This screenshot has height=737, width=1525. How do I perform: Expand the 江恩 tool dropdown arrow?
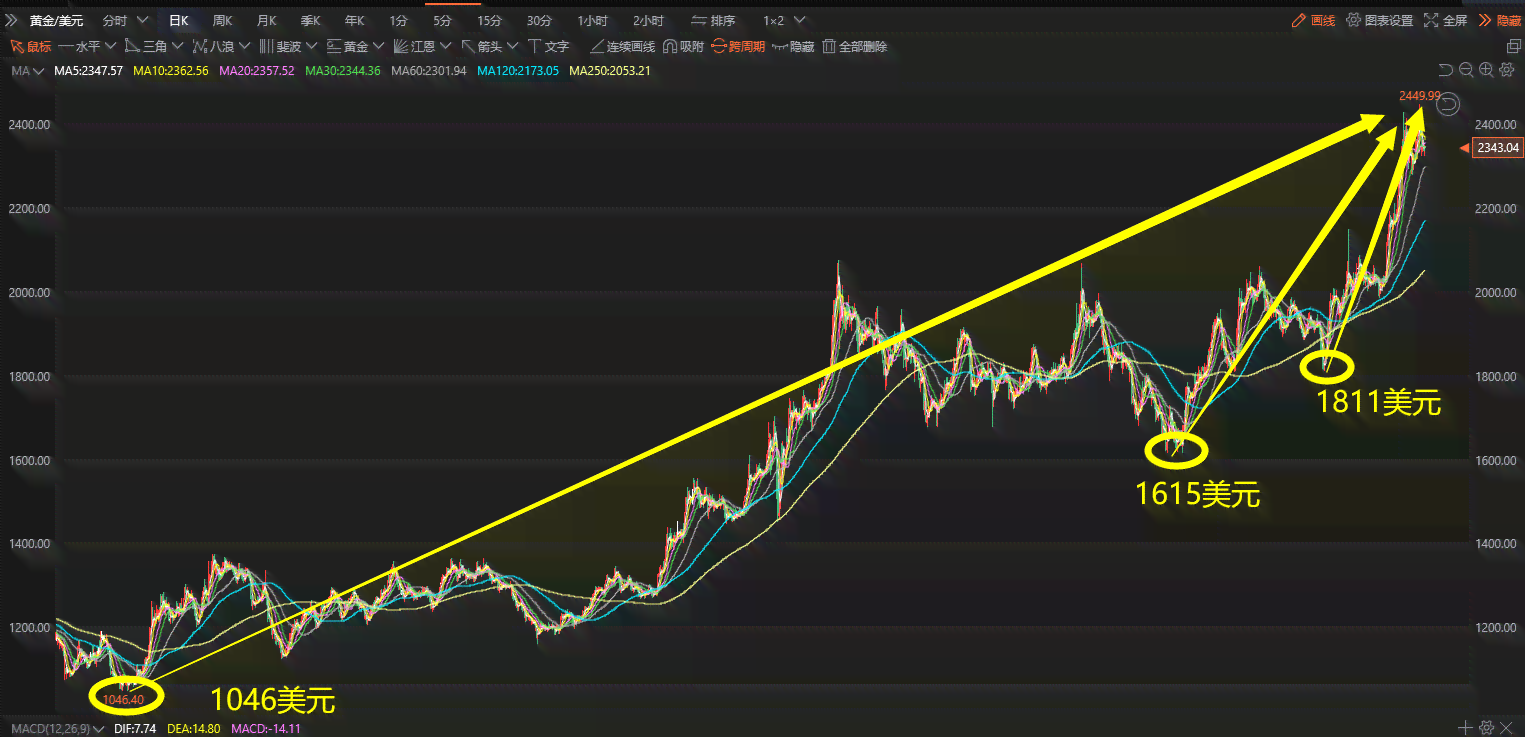pyautogui.click(x=445, y=46)
